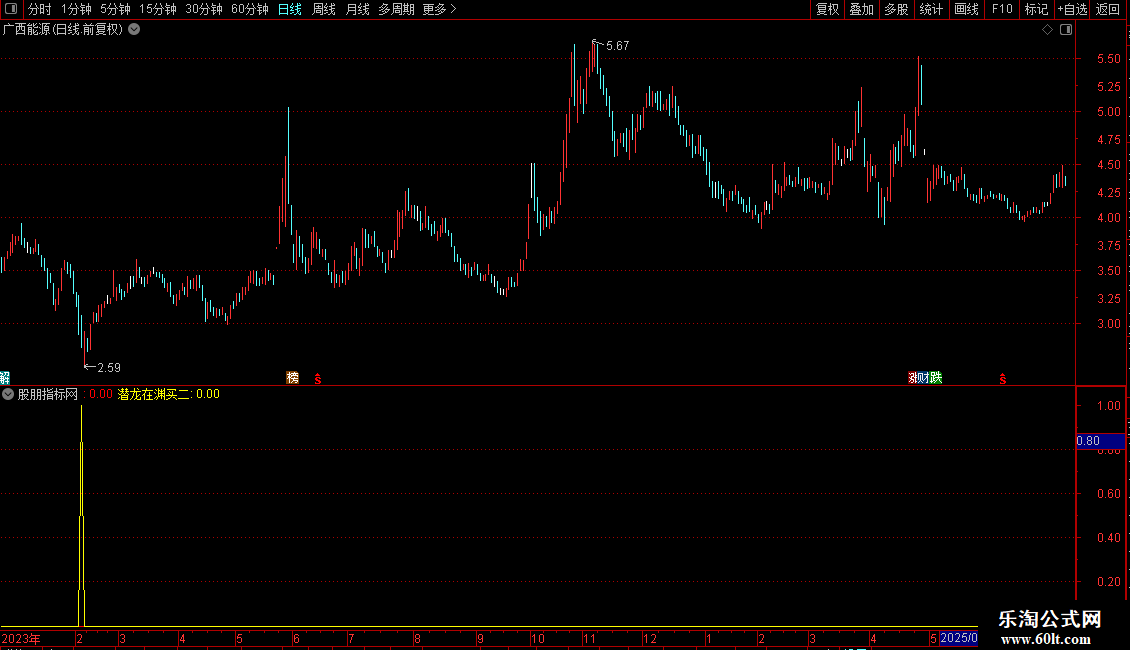Click the 2023年 label on time axis

21,638
